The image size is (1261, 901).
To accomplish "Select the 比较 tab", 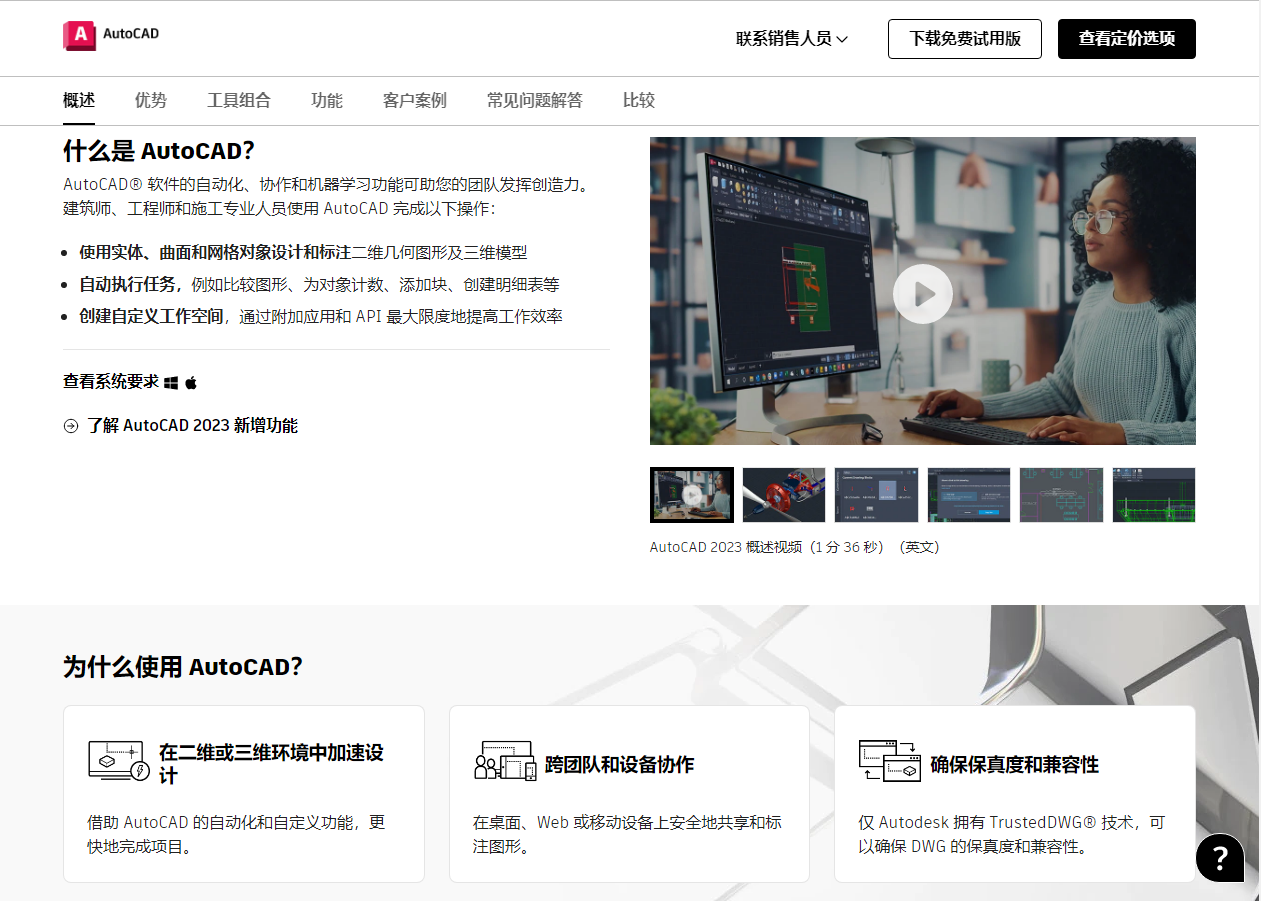I will pyautogui.click(x=638, y=100).
